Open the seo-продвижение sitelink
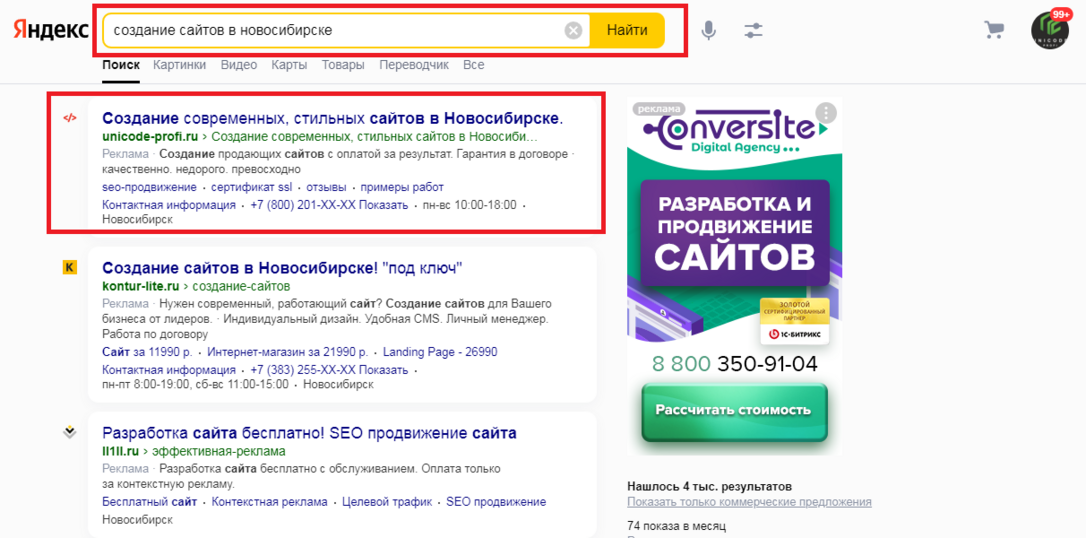This screenshot has height=538, width=1086. coord(150,188)
